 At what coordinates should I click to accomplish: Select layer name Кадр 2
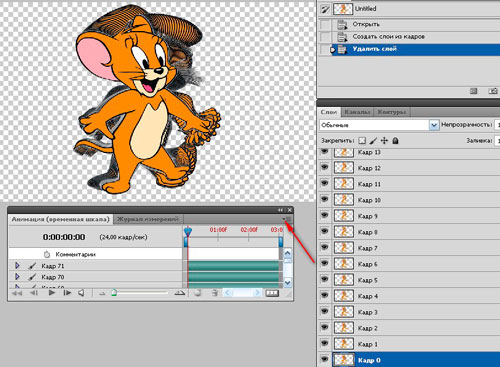pyautogui.click(x=368, y=328)
